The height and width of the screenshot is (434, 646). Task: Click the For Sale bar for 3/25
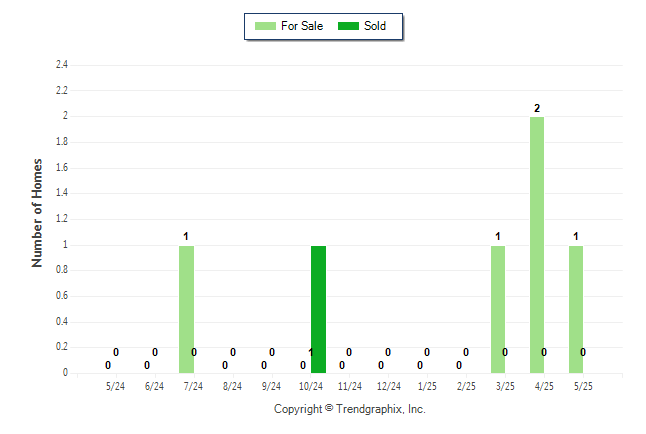point(498,310)
